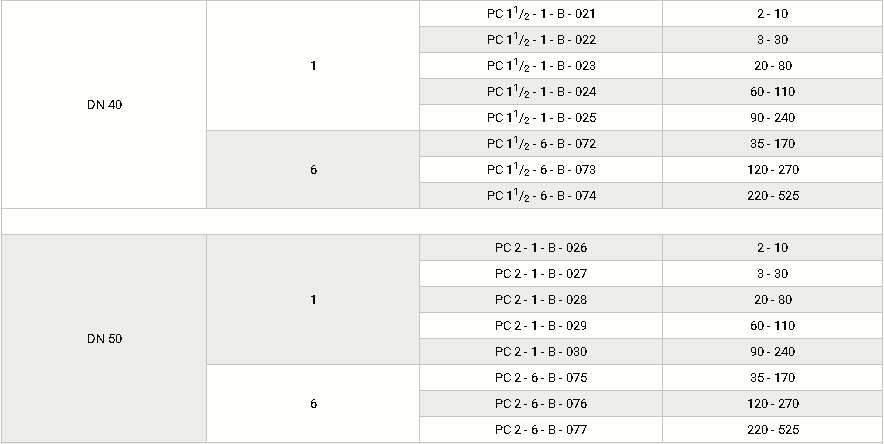
Task: Click the DN 50 size cell
Action: click(104, 339)
